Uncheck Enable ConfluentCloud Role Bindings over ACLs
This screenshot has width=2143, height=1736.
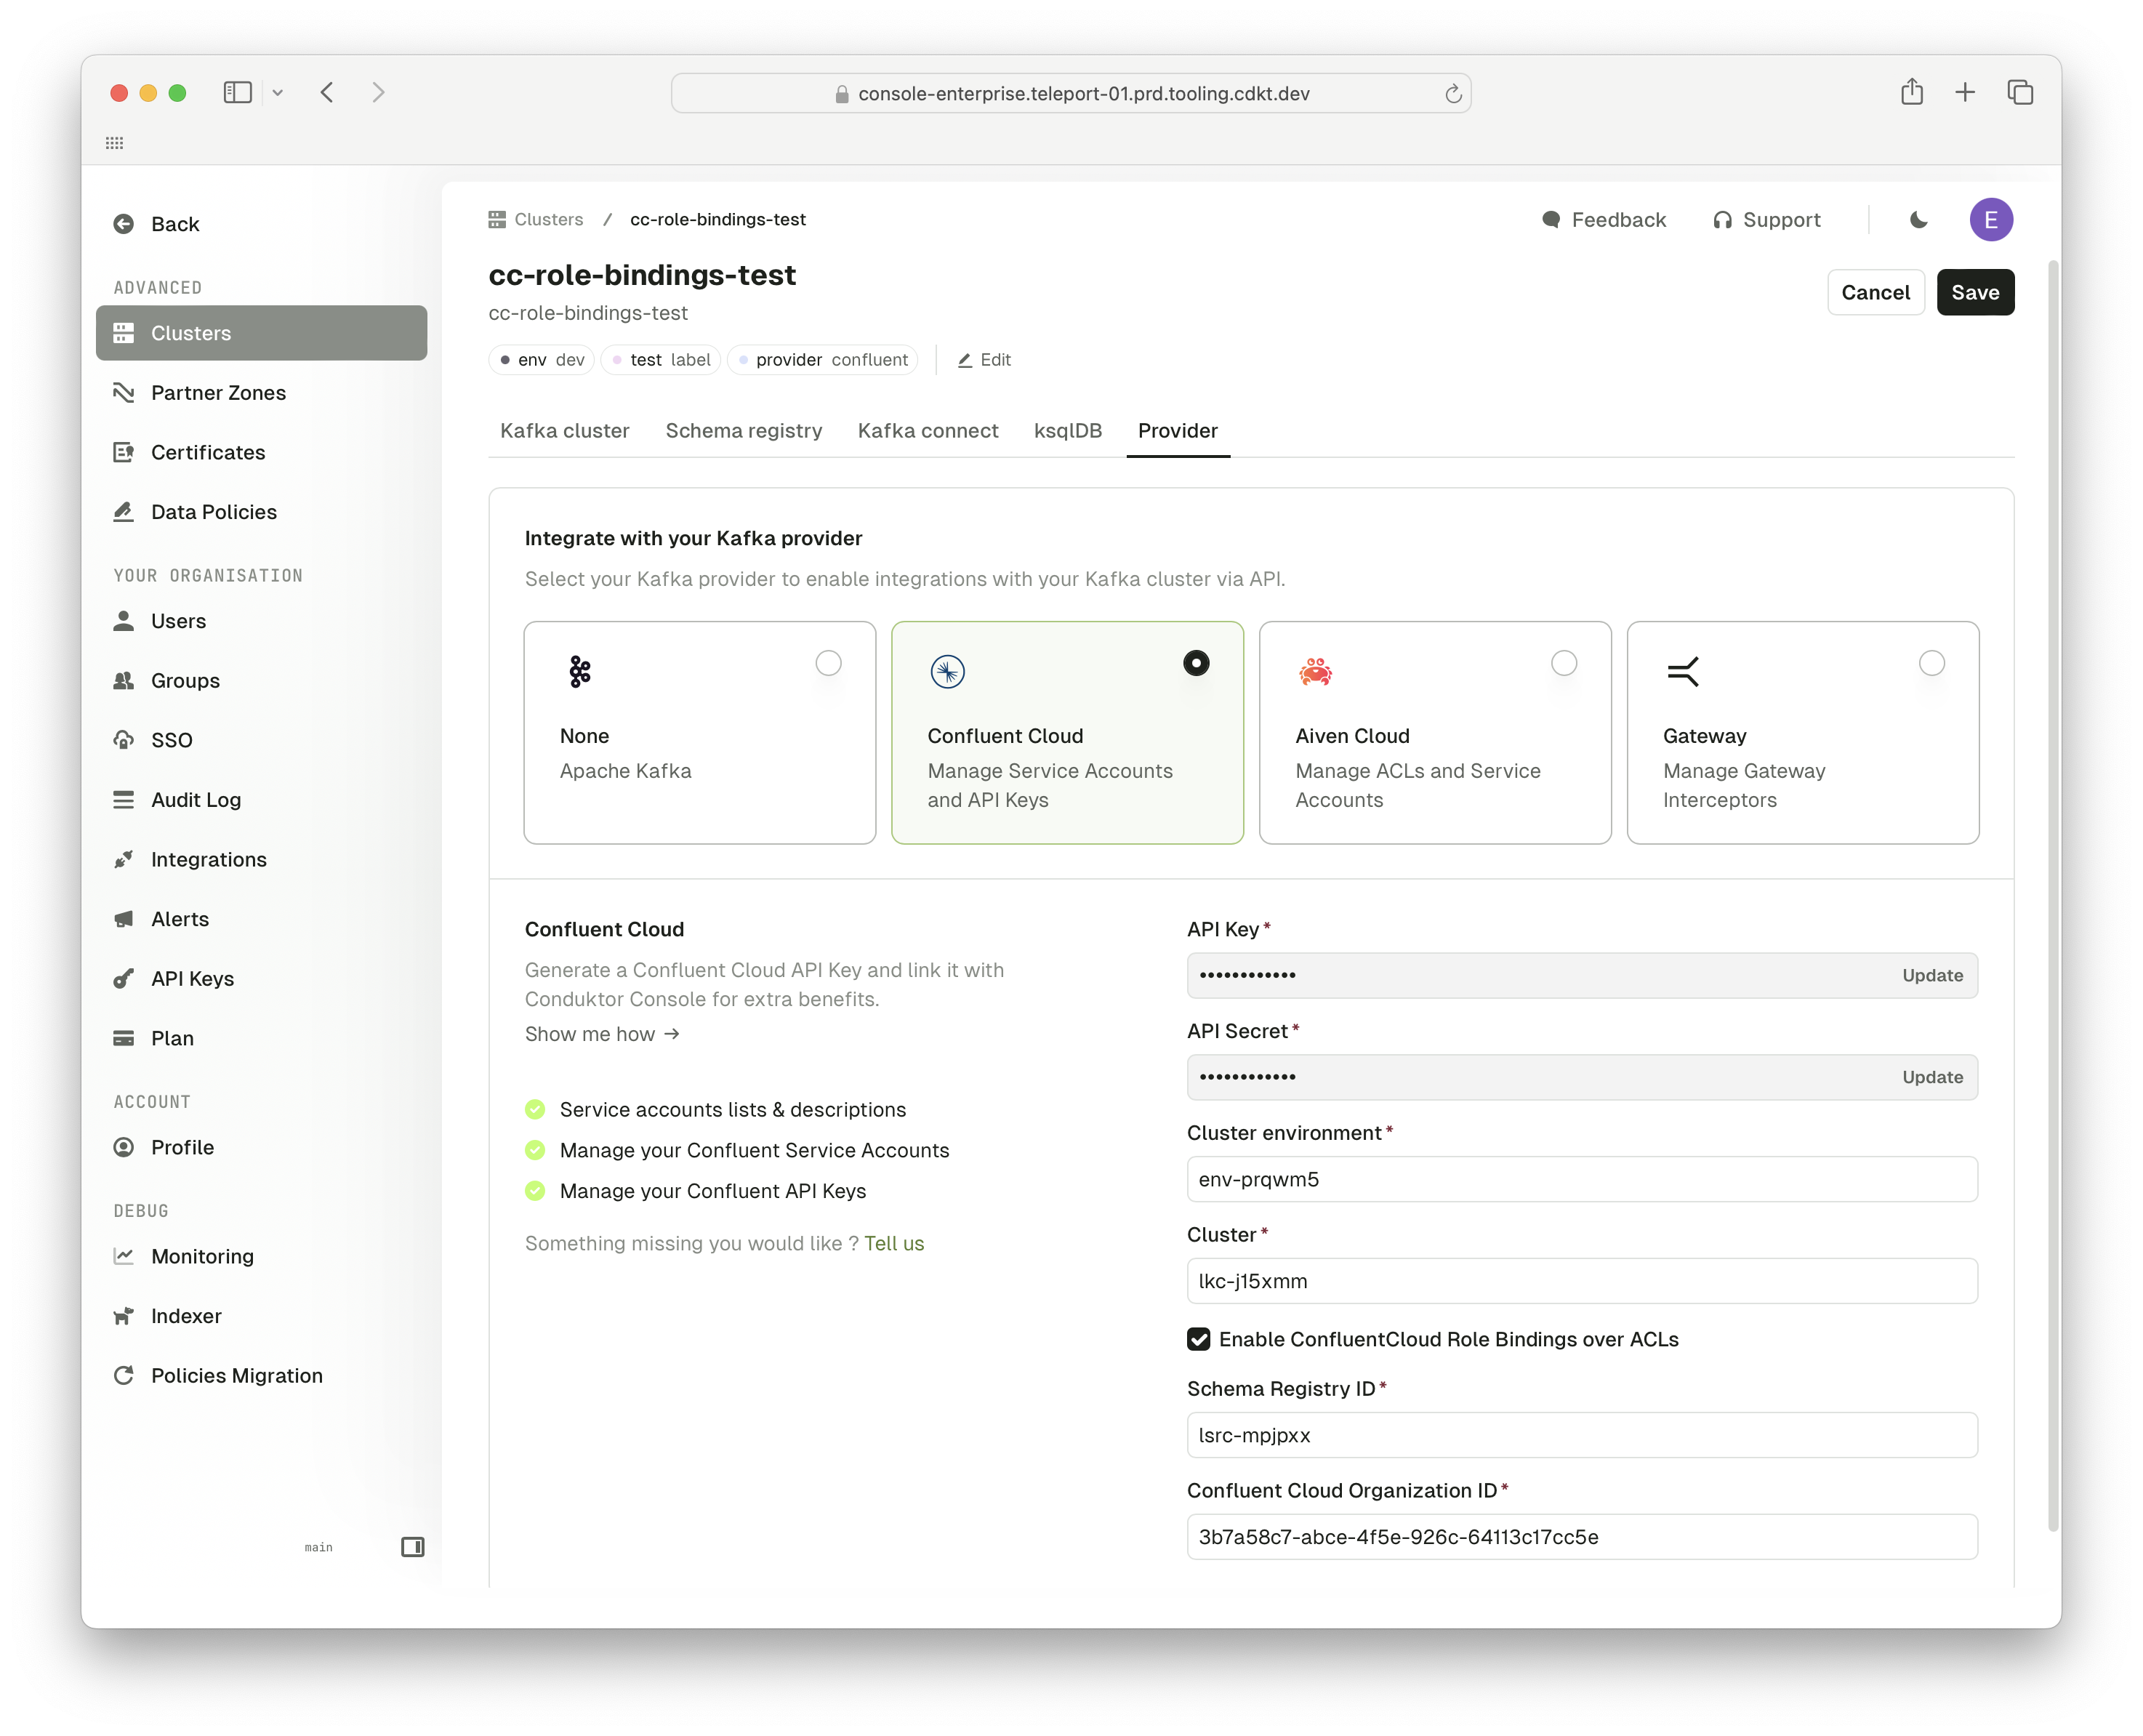[1198, 1339]
